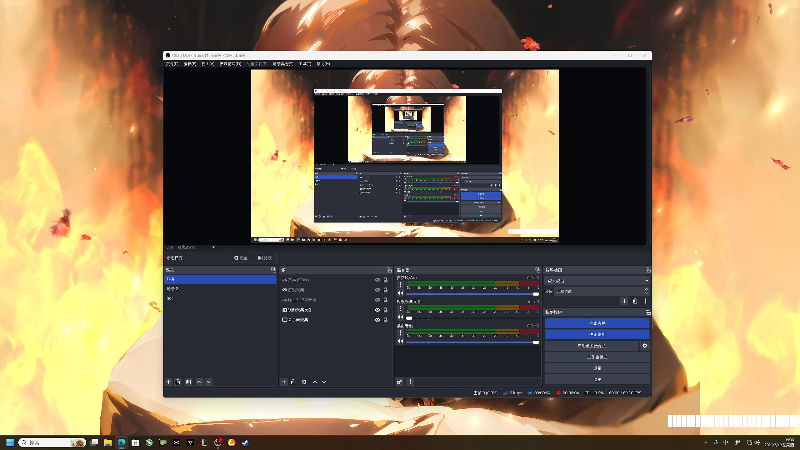Screen dimensions: 800x450
Task: Move selected source down in Sources toolbar
Action: pos(324,382)
